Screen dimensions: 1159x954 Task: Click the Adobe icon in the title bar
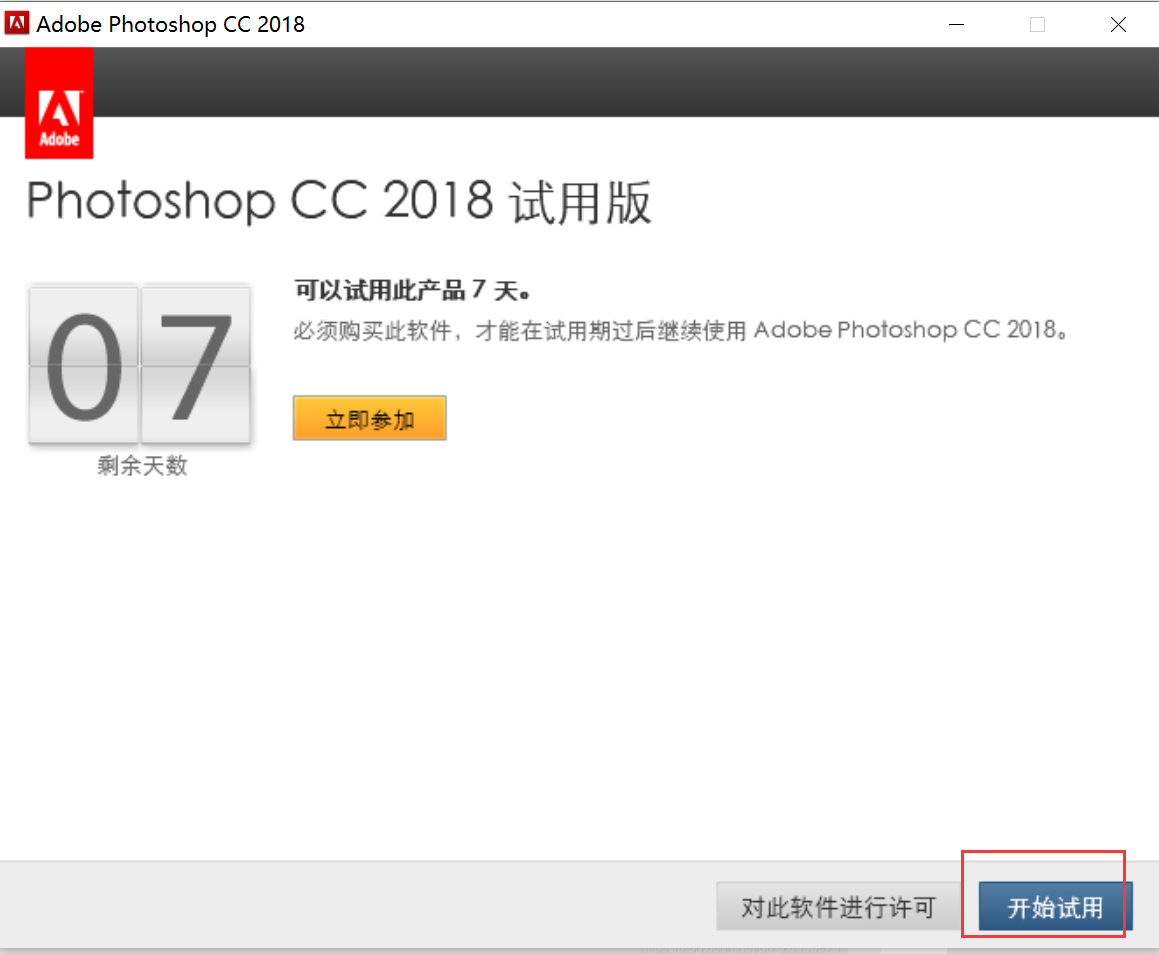click(16, 22)
